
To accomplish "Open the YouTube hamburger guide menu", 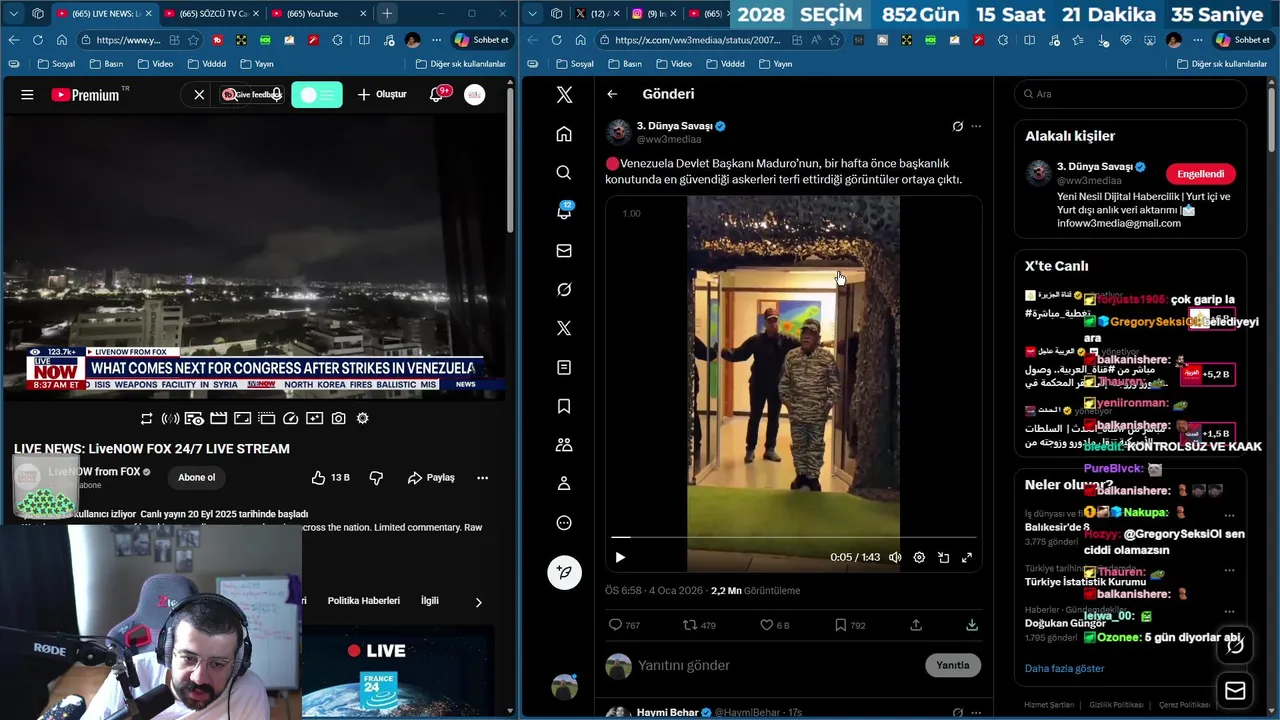I will [x=27, y=95].
